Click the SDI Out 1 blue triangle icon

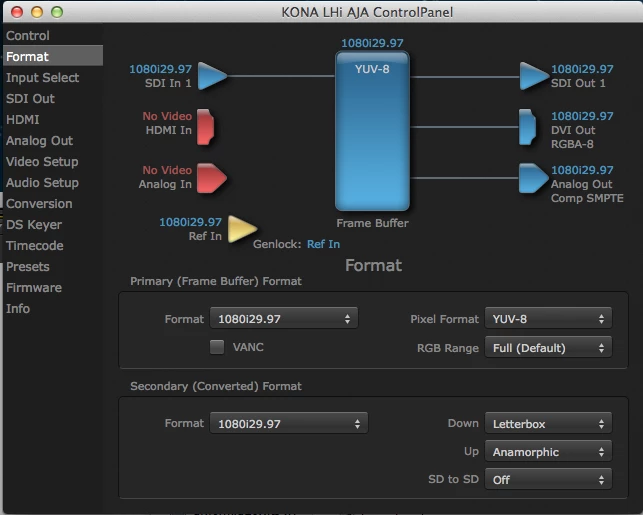click(x=534, y=76)
